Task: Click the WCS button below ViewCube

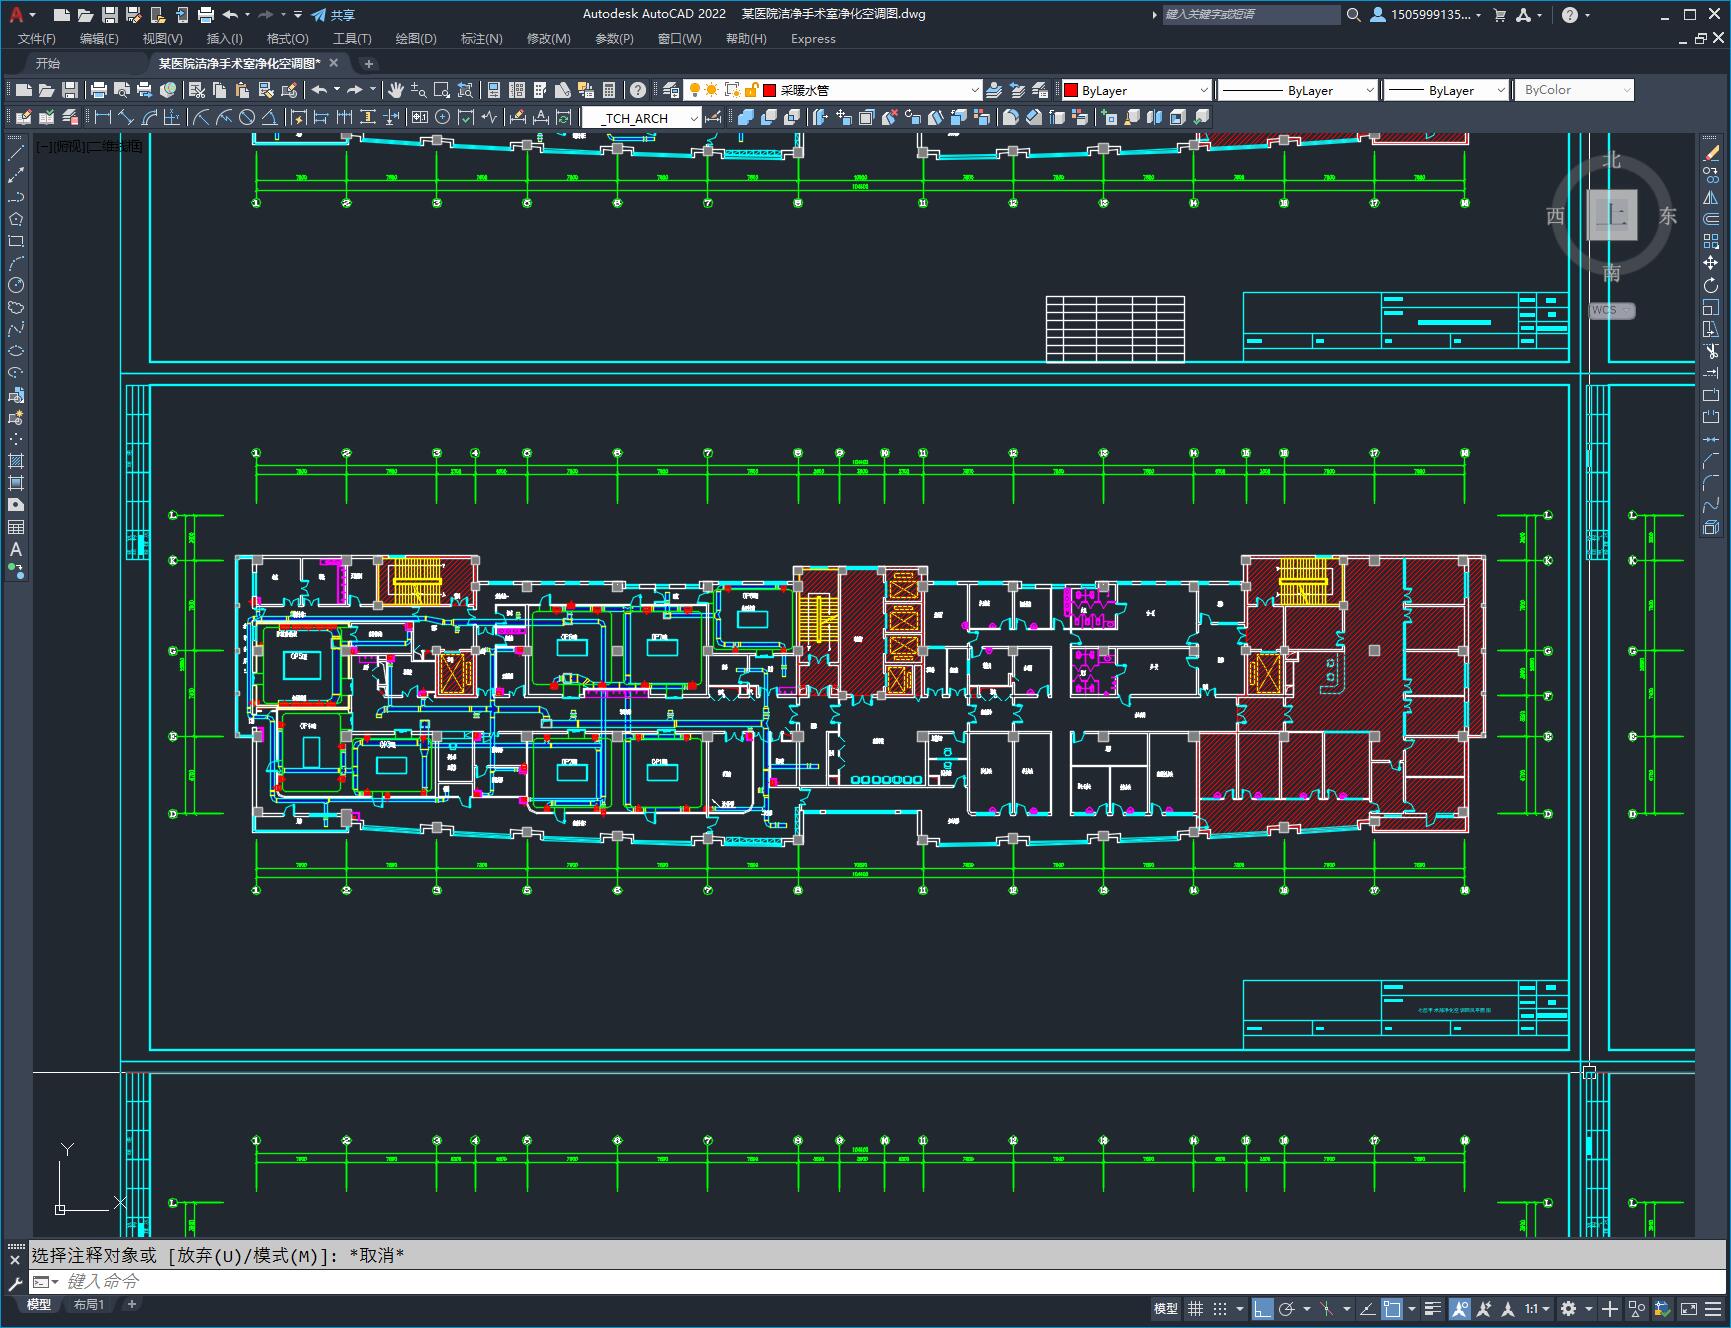Action: pyautogui.click(x=1611, y=310)
